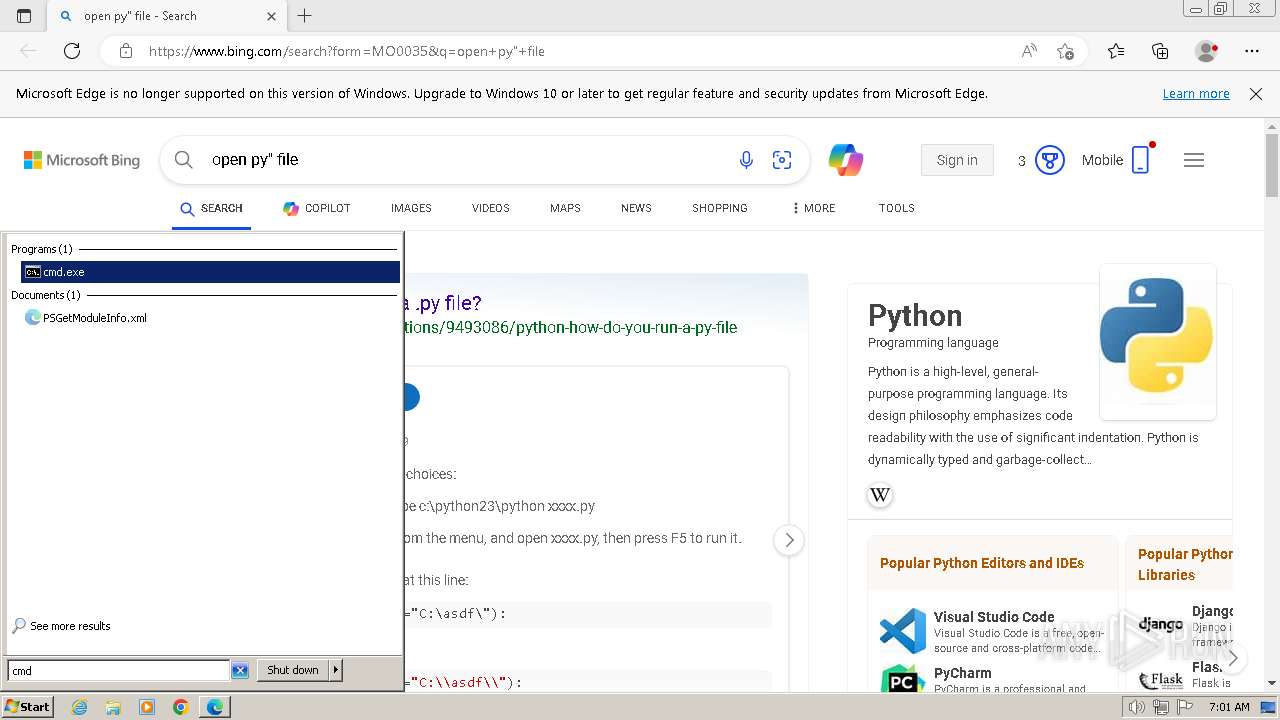Switch to the VIDEOS tab
The image size is (1280, 720).
click(x=491, y=208)
